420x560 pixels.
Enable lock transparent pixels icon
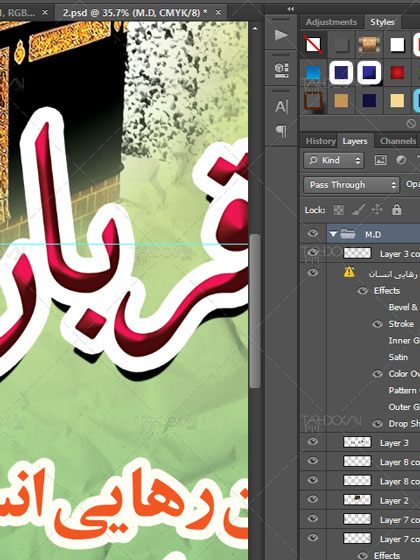(338, 210)
